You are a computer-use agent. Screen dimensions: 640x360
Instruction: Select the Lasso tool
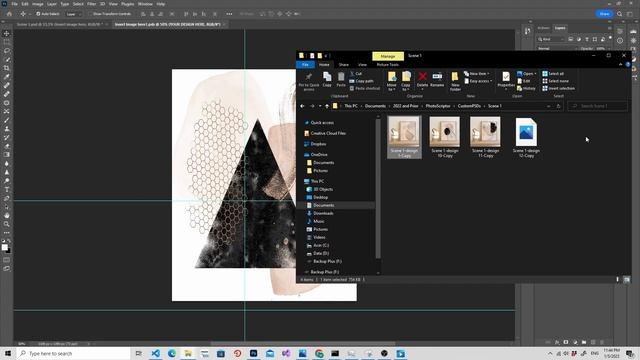tap(7, 51)
